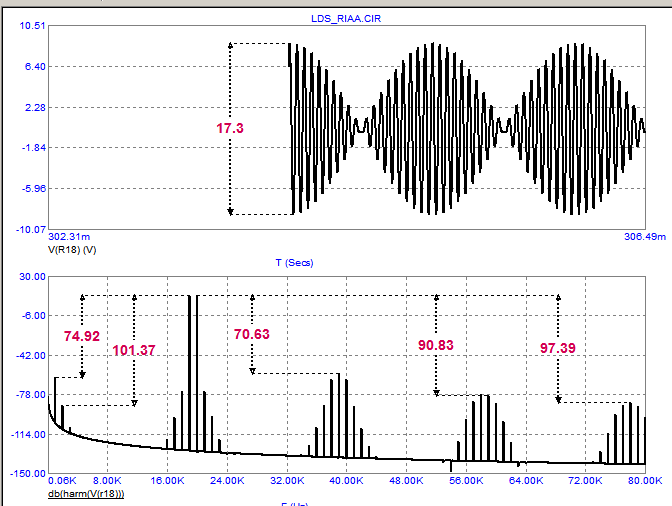The height and width of the screenshot is (506, 672).
Task: Click the 8.00K frequency axis label
Action: tap(108, 481)
